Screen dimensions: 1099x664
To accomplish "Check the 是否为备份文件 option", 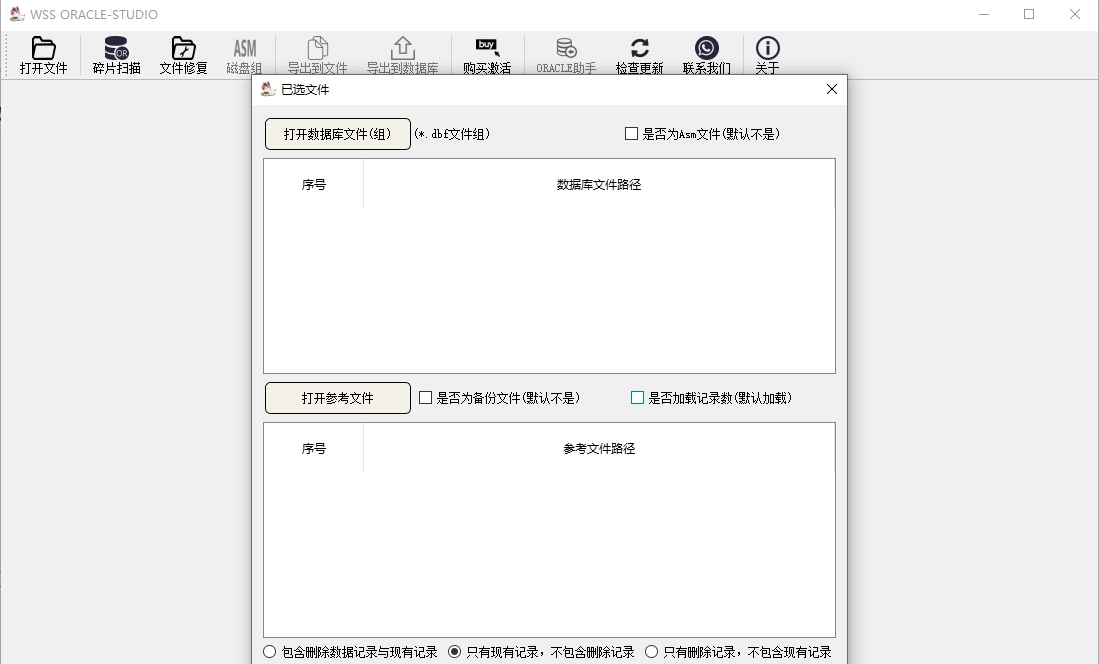I will (424, 397).
